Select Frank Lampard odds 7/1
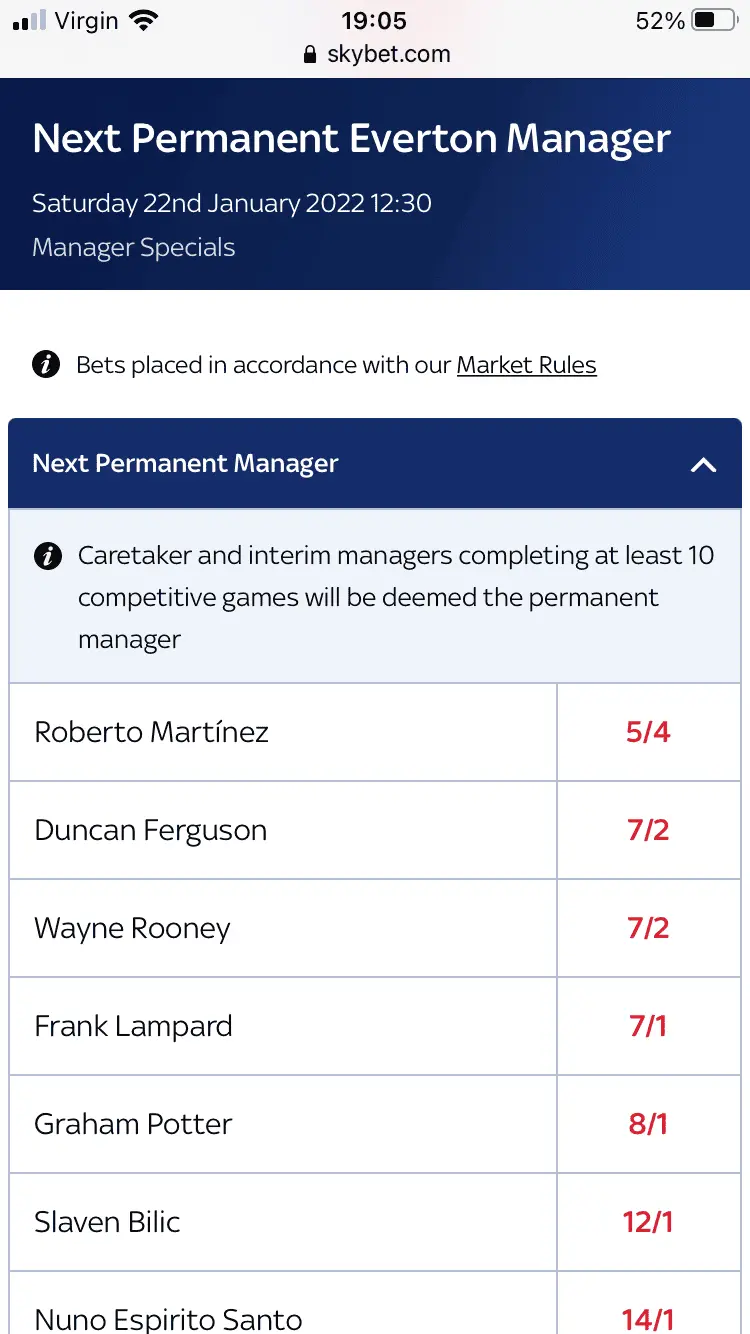750x1334 pixels. (x=648, y=1026)
